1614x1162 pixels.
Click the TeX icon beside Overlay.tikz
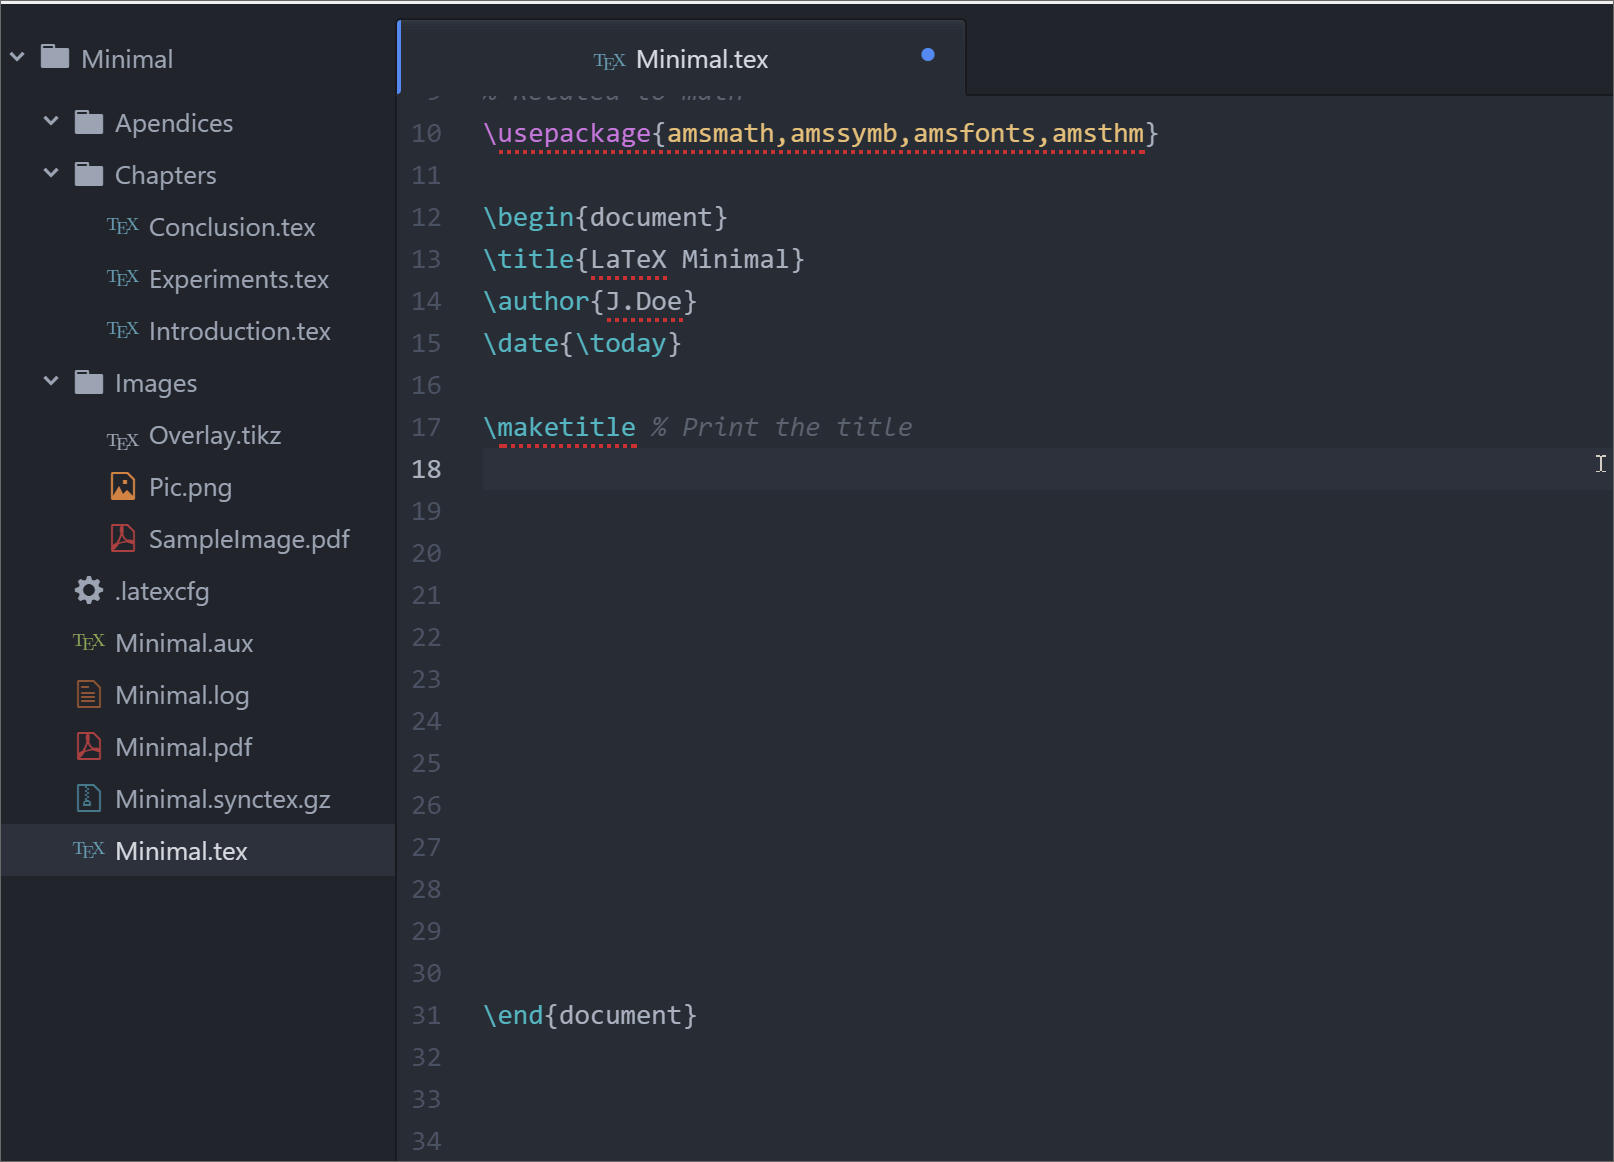[123, 440]
